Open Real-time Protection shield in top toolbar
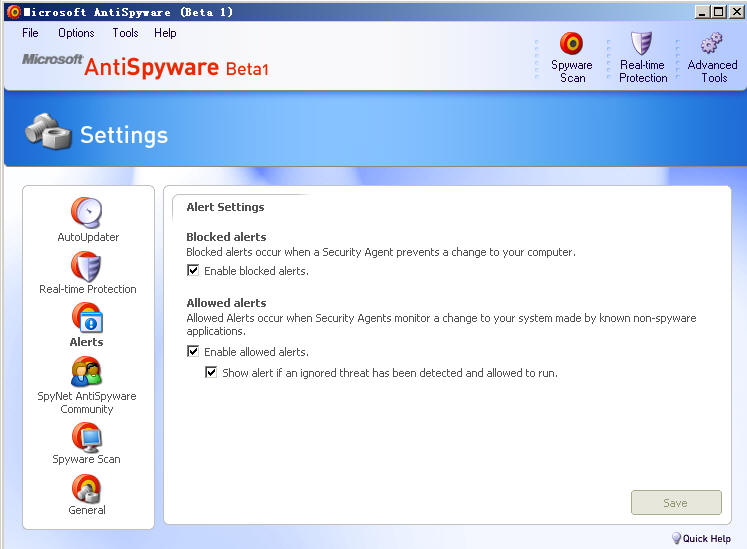 tap(641, 43)
